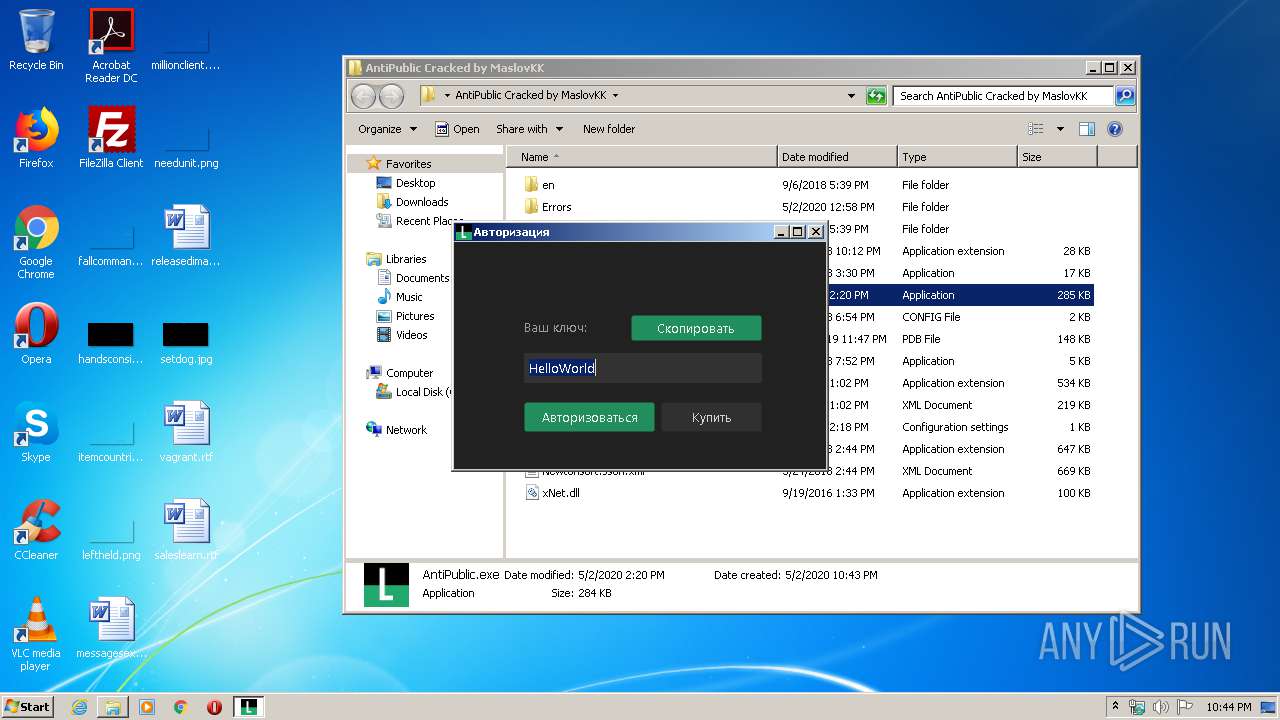Select the 'en' folder row
This screenshot has height=720, width=1280.
807,185
